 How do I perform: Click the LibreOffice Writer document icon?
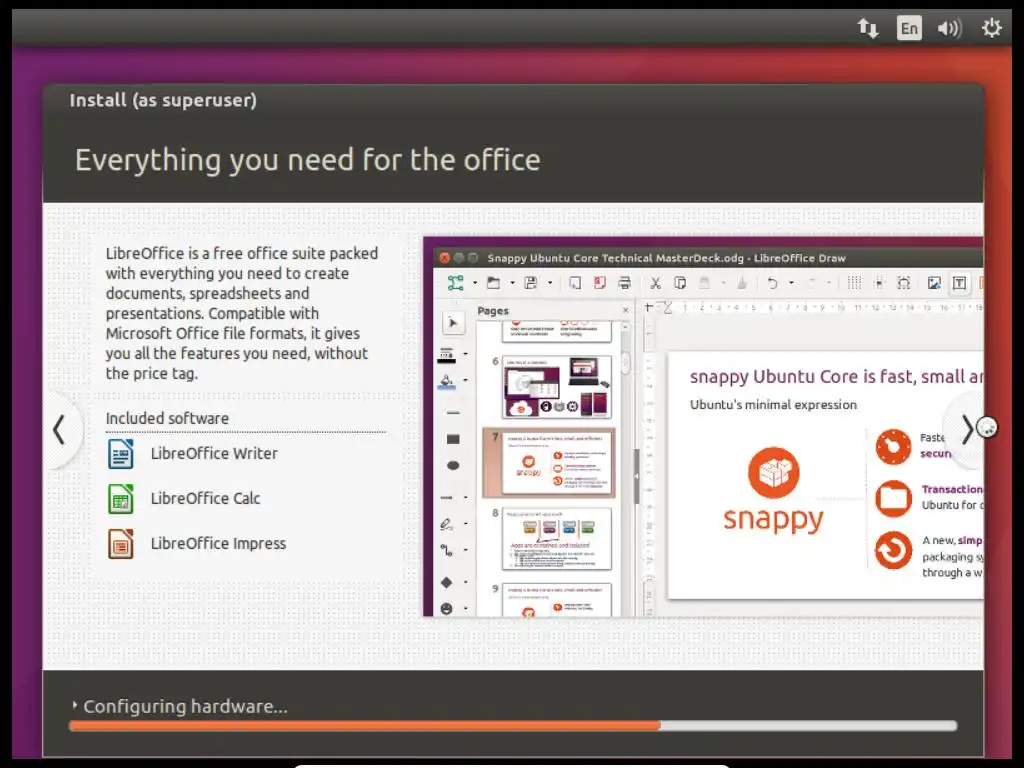tap(121, 453)
